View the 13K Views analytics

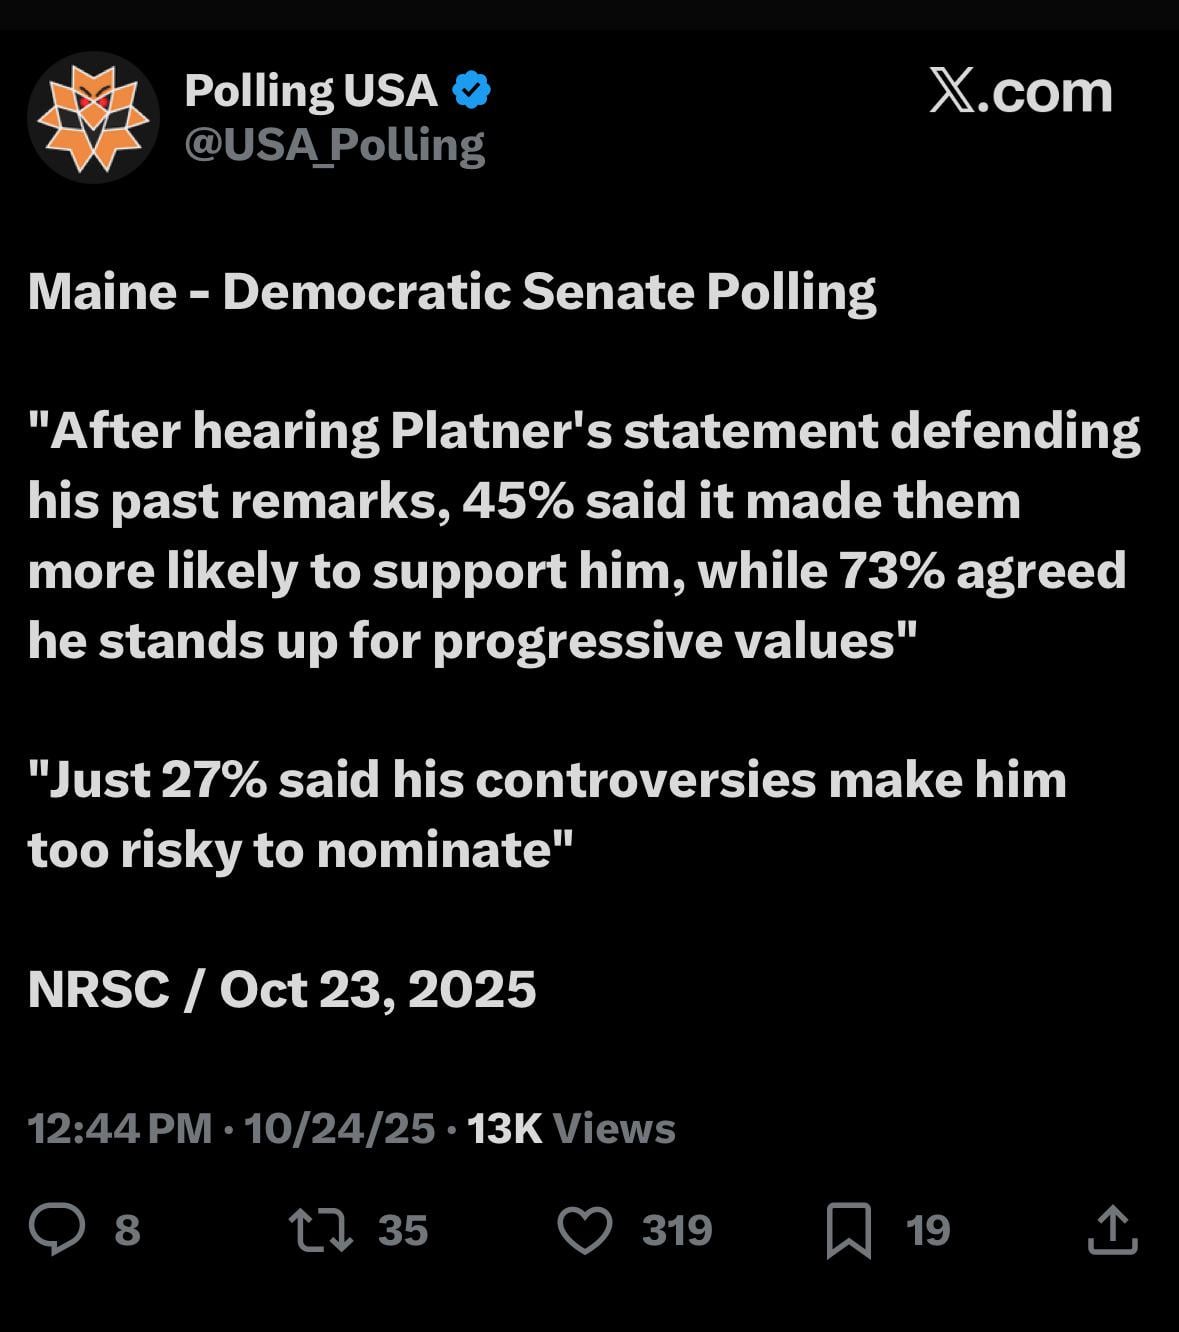tap(571, 1128)
